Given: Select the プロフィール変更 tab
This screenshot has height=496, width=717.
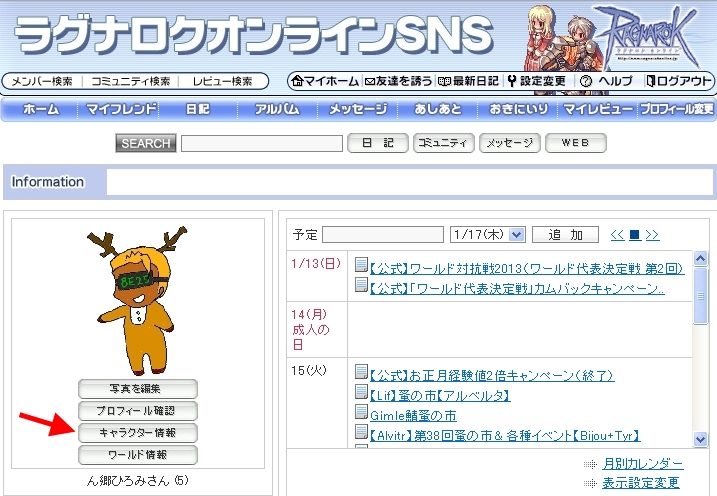Looking at the screenshot, I should (677, 109).
